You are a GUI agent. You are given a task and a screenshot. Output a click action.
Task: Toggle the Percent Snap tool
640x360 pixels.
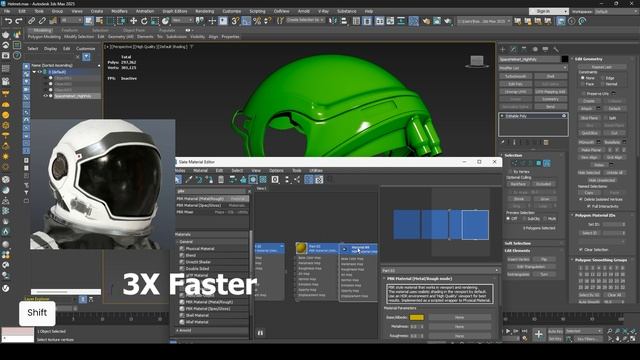(x=257, y=21)
